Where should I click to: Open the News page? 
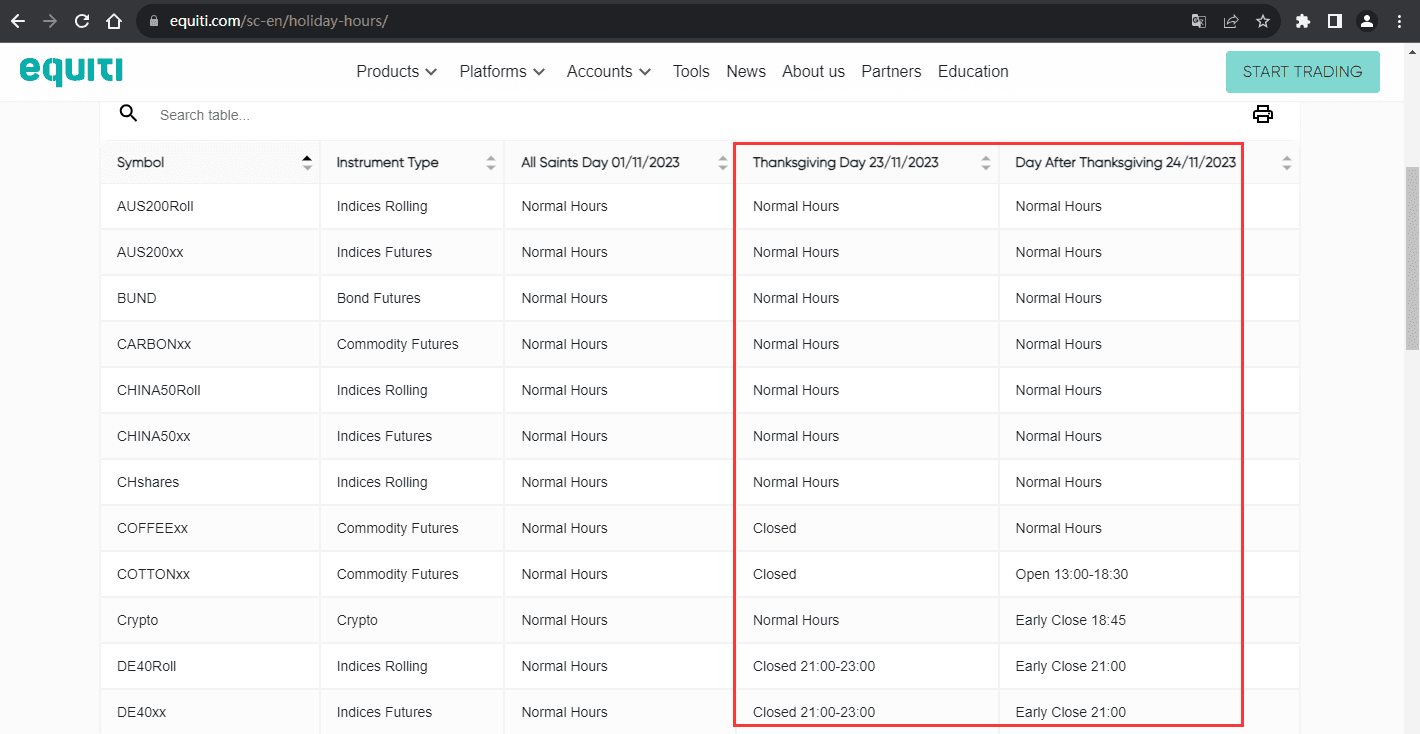click(746, 71)
